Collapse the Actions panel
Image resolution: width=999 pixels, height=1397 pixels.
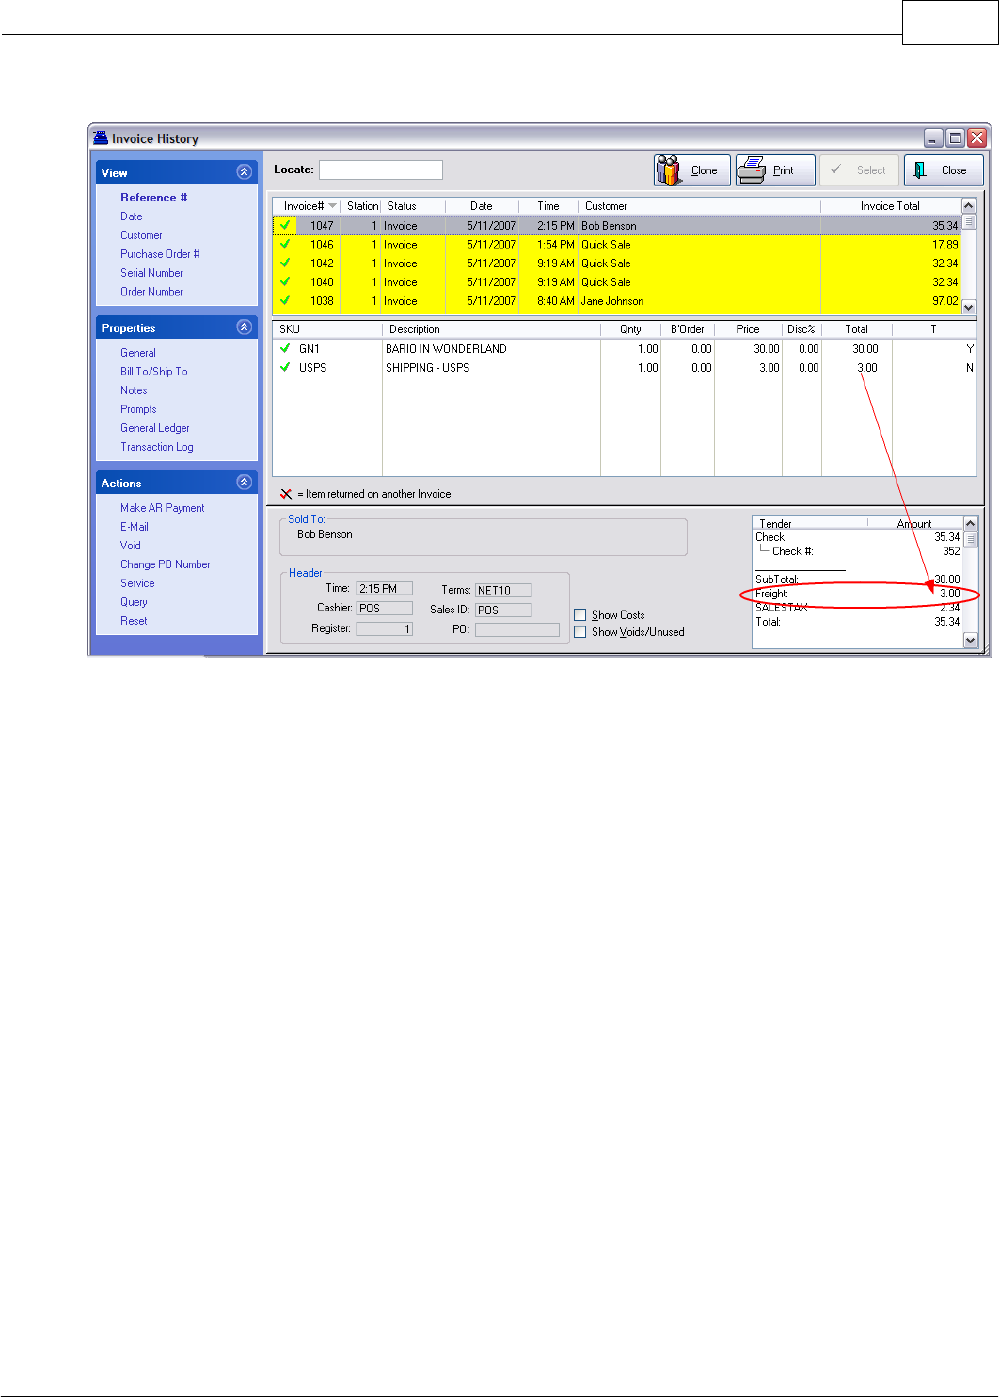tap(244, 482)
